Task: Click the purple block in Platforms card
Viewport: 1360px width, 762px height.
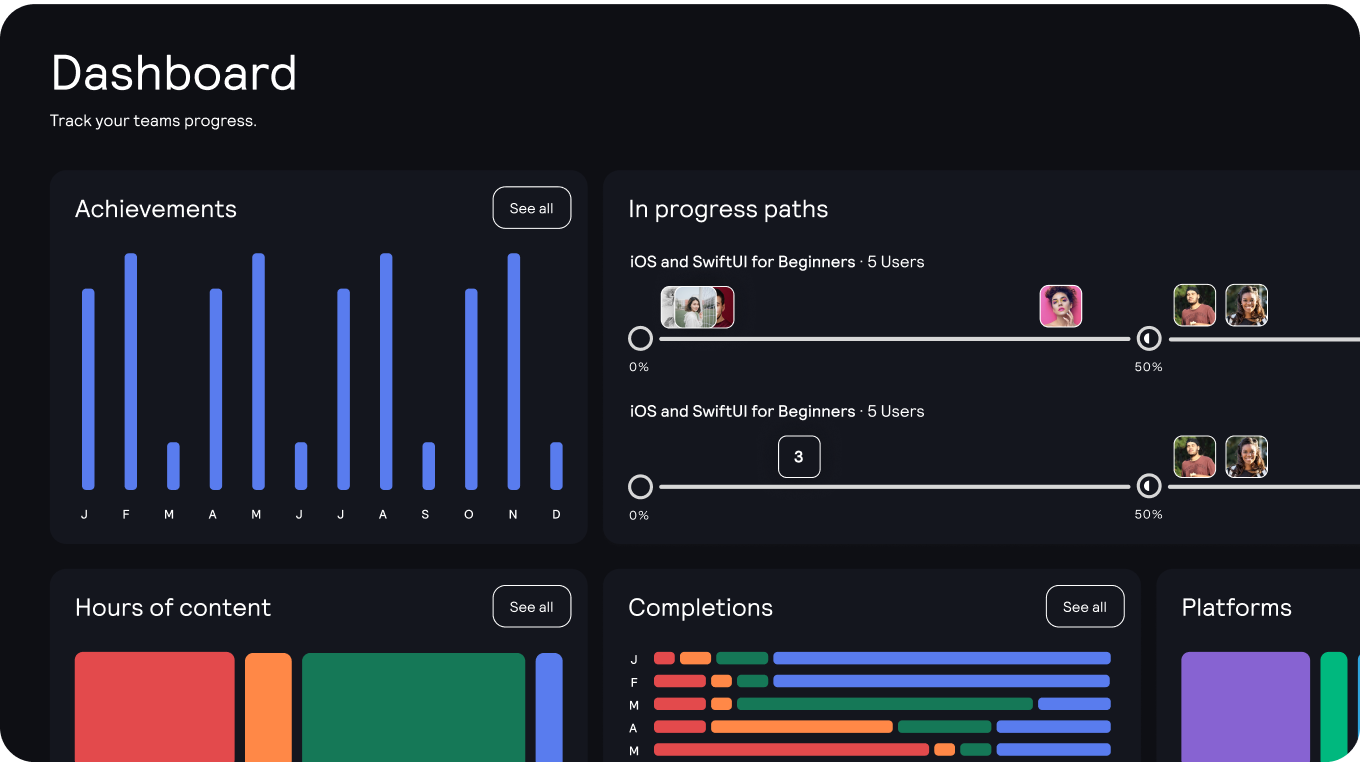Action: (1245, 707)
